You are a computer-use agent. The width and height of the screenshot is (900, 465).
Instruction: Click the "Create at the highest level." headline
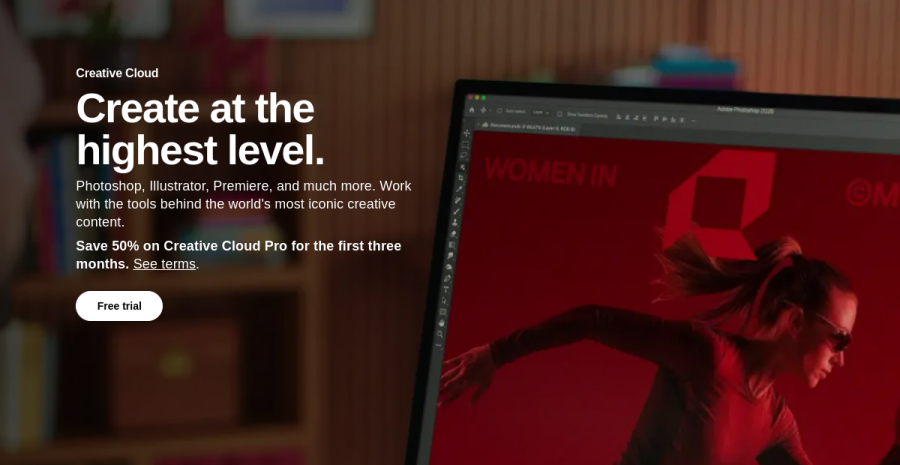coord(200,130)
